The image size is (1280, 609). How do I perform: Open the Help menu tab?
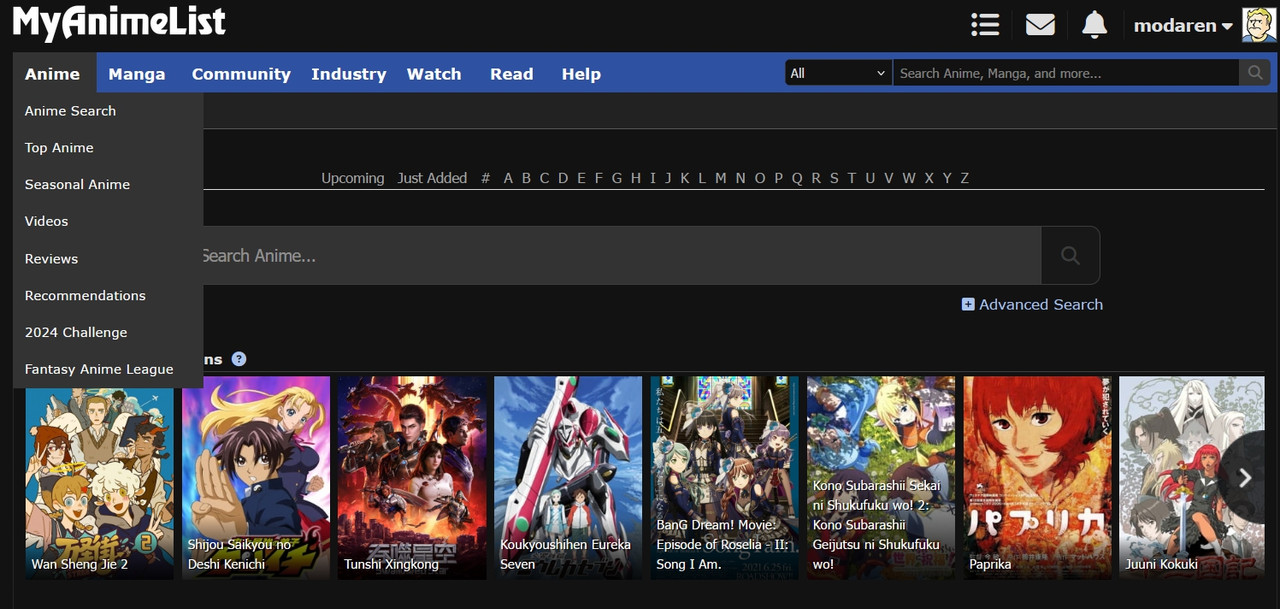click(581, 74)
